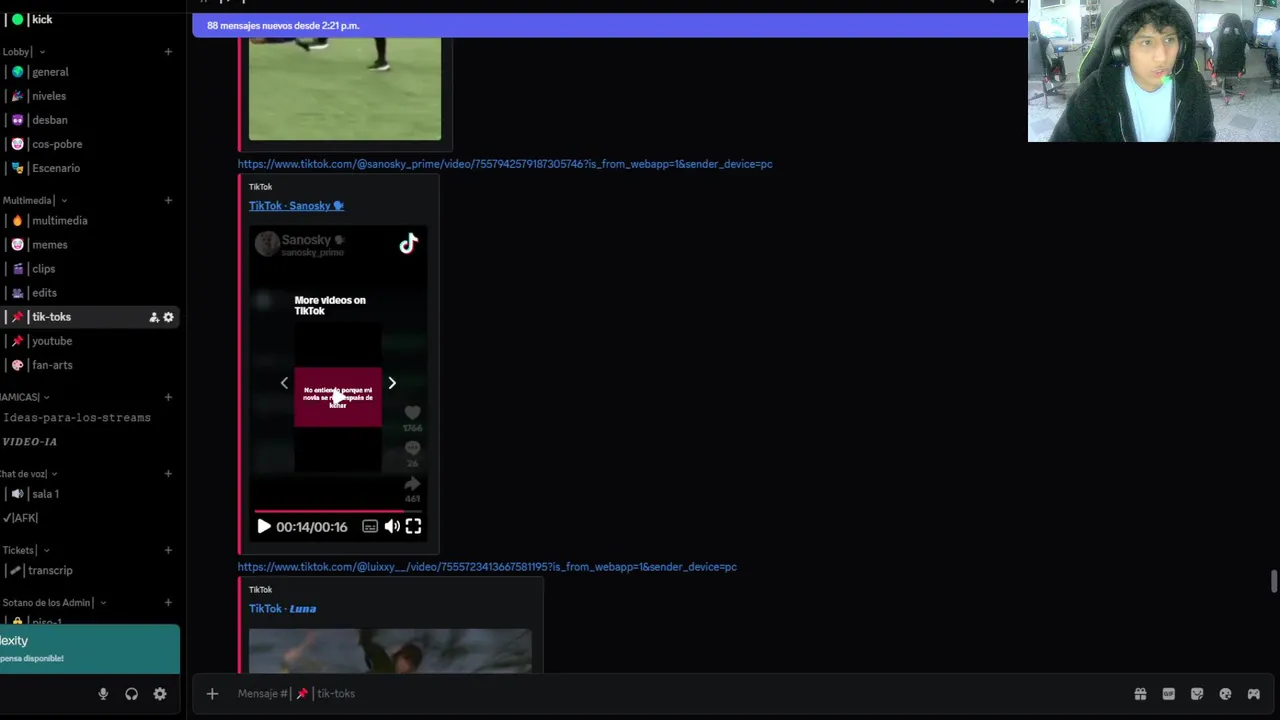
Task: Click the TikTok logo in embed
Action: pyautogui.click(x=408, y=244)
